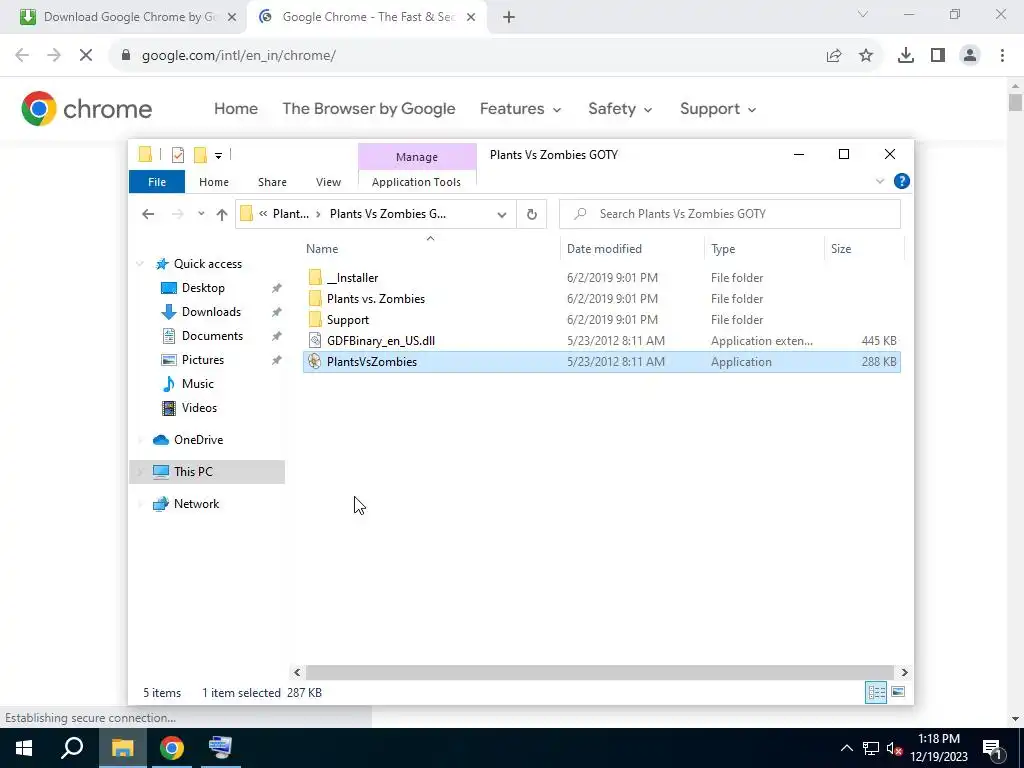Open the Application Tools tab
This screenshot has width=1024, height=768.
pos(416,182)
